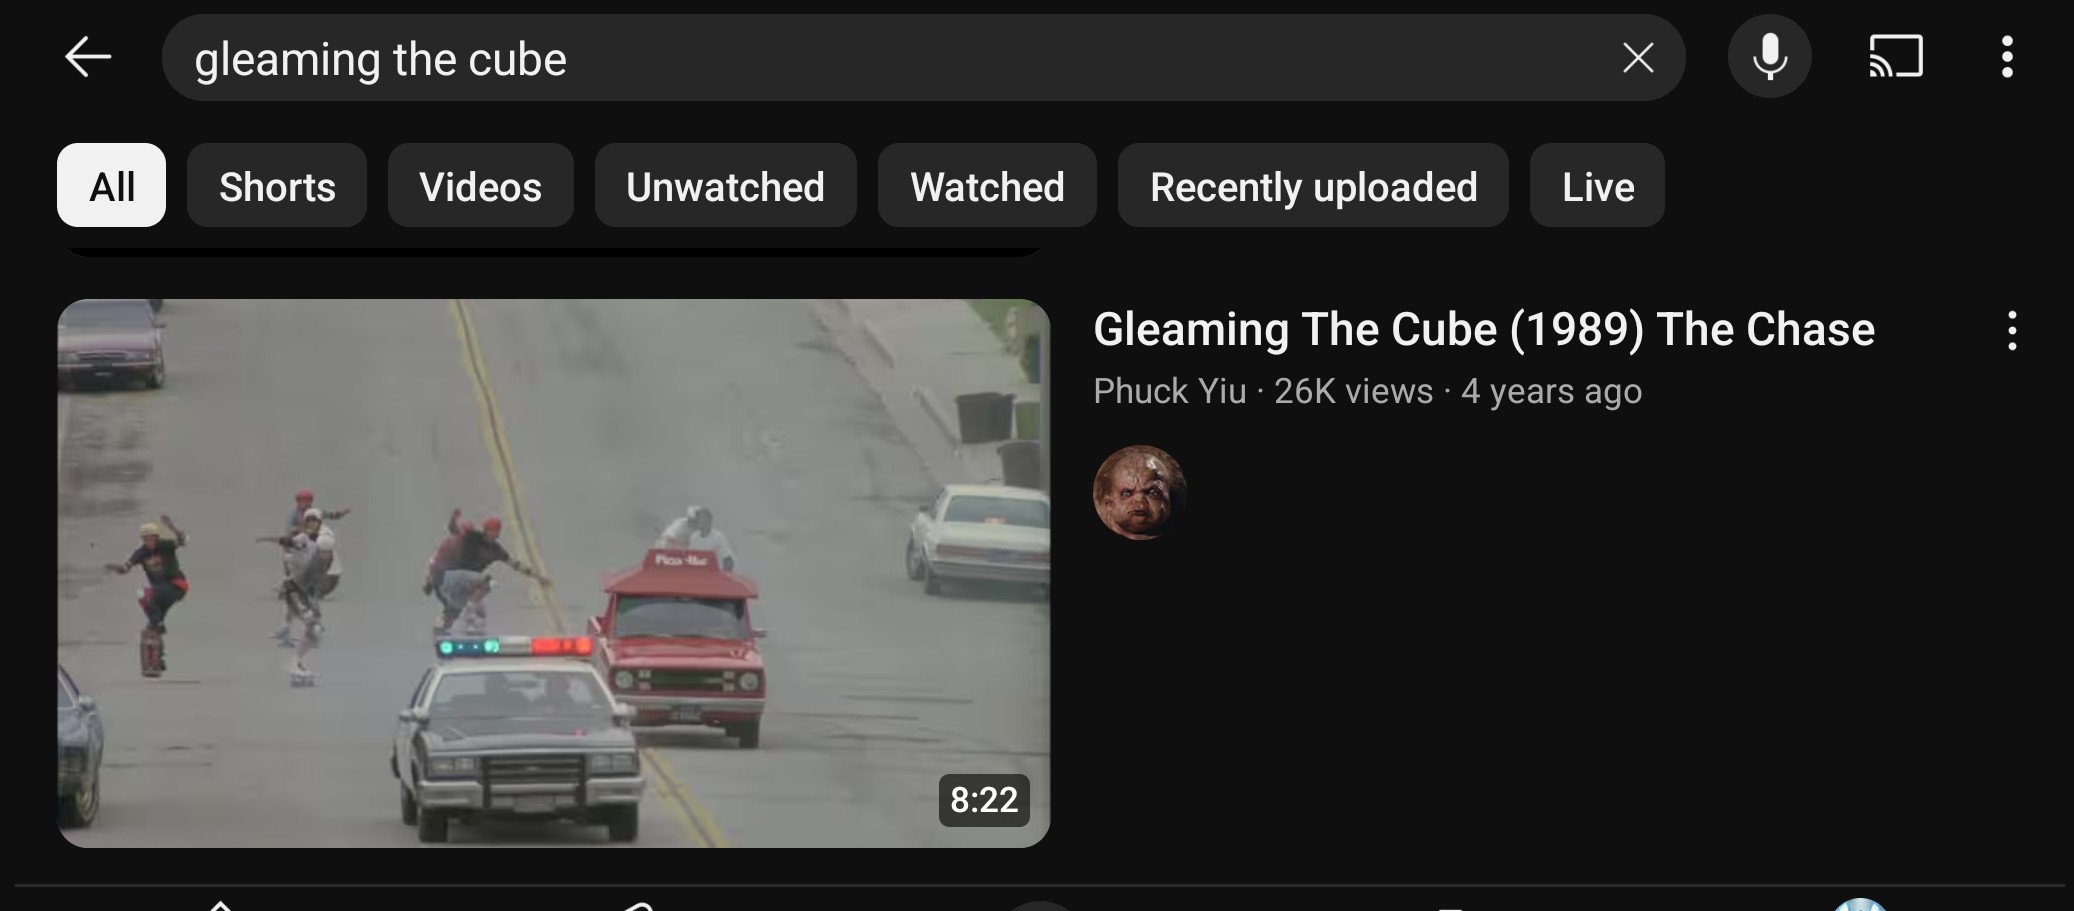Open the Phuck Yiu channel avatar
The height and width of the screenshot is (911, 2074).
(x=1139, y=492)
